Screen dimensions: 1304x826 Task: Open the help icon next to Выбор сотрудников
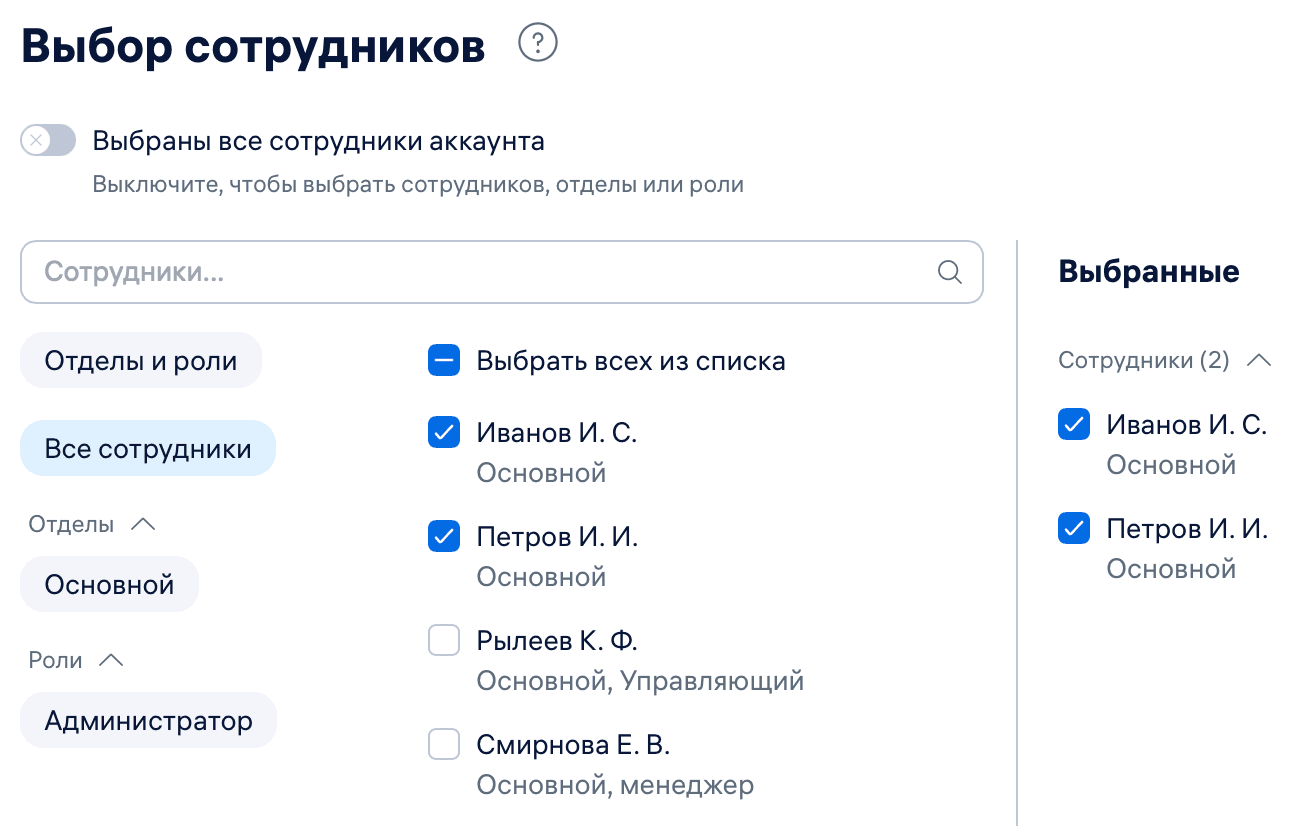(x=537, y=44)
